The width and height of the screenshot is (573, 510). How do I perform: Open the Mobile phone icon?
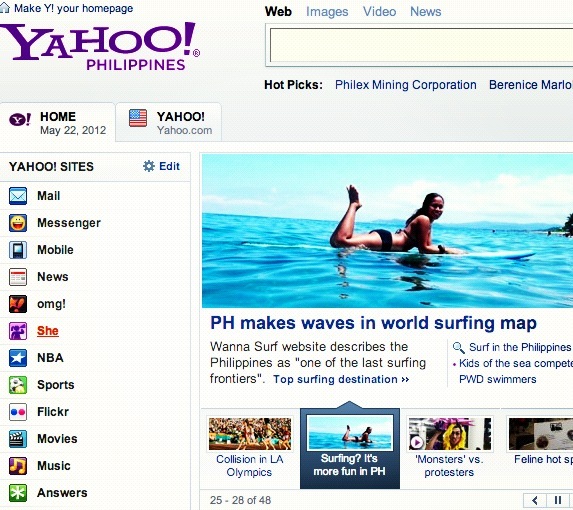(x=18, y=250)
